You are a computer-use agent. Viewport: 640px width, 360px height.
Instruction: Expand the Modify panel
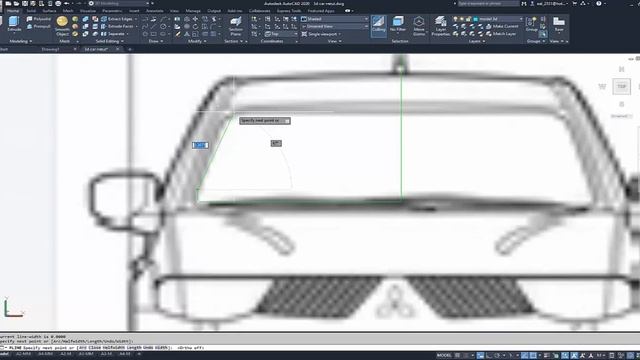196,41
